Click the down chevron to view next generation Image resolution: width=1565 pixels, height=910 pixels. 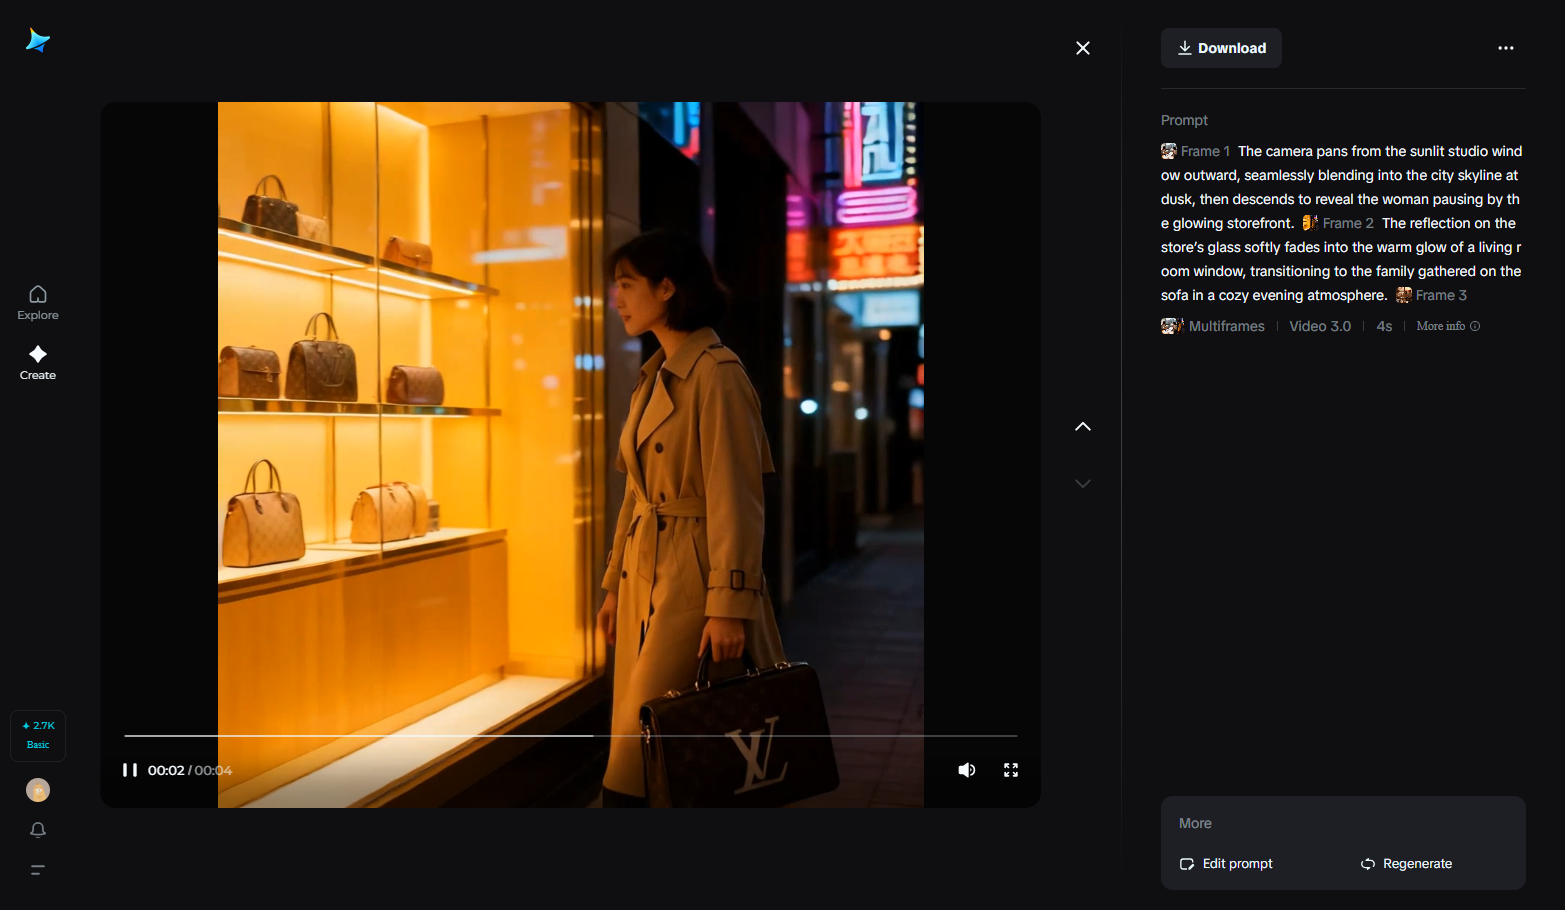1083,483
